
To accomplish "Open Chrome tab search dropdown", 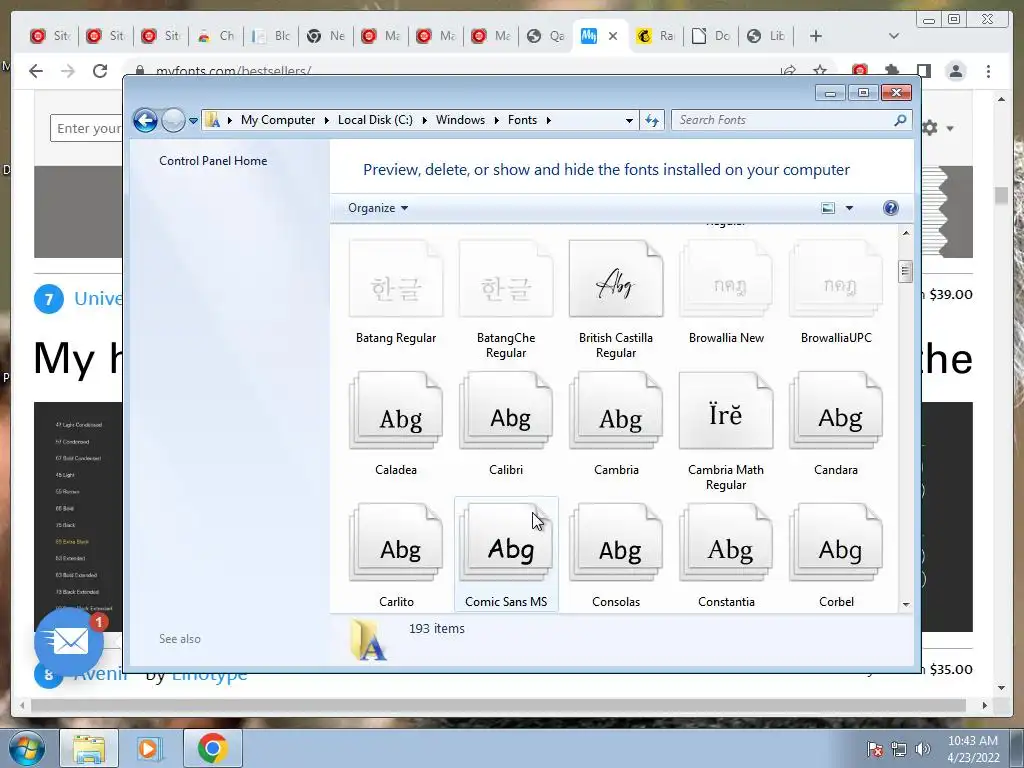I will coord(894,36).
